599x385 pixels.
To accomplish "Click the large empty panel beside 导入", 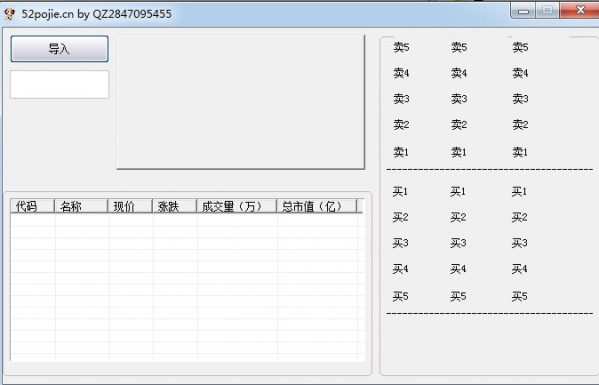I will (x=241, y=102).
